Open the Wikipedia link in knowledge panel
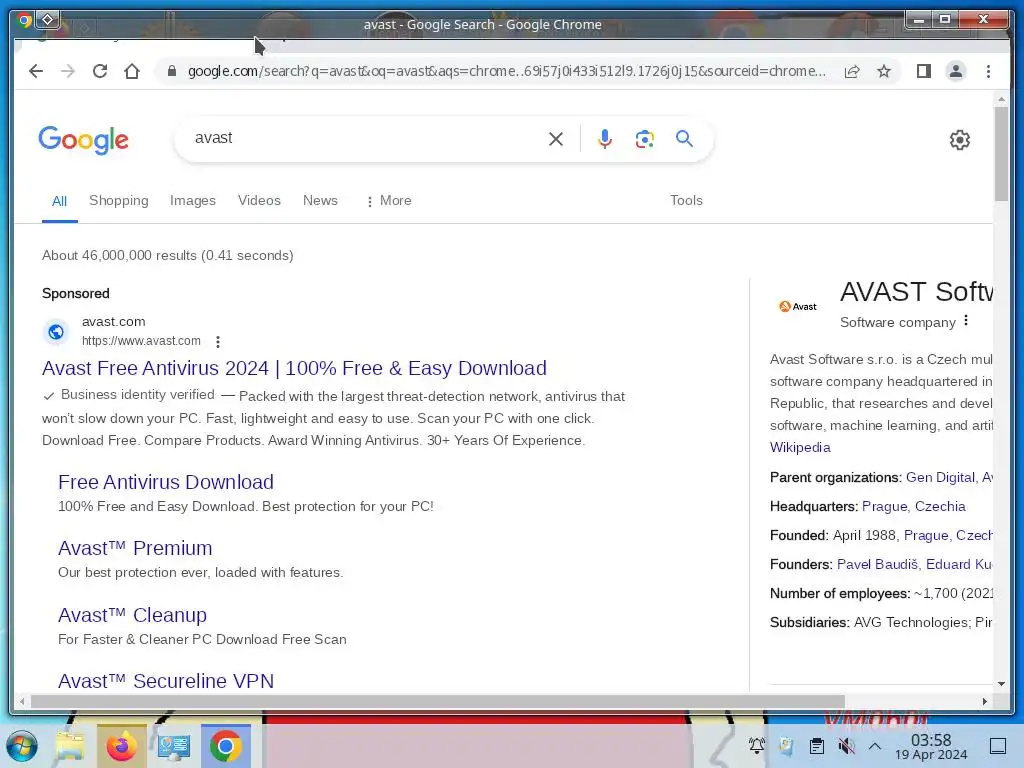This screenshot has width=1024, height=768. 800,447
